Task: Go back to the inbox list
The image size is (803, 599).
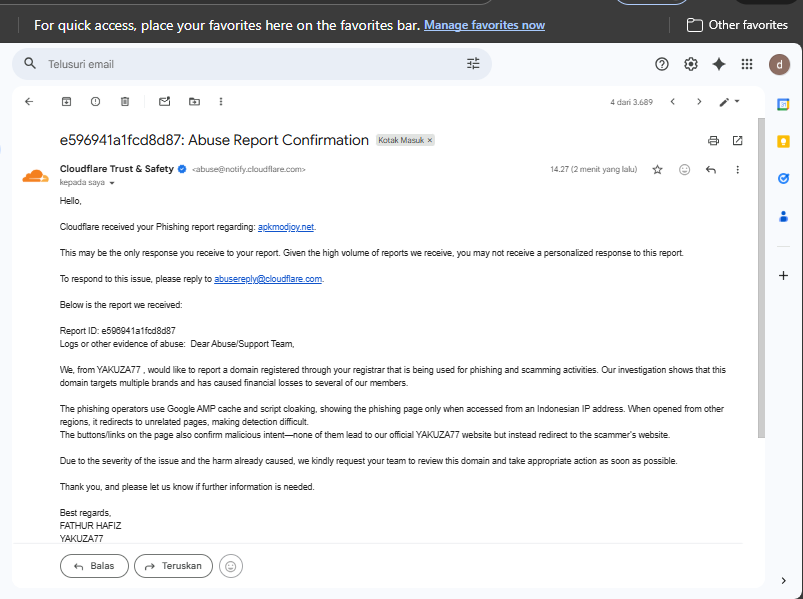Action: [29, 101]
